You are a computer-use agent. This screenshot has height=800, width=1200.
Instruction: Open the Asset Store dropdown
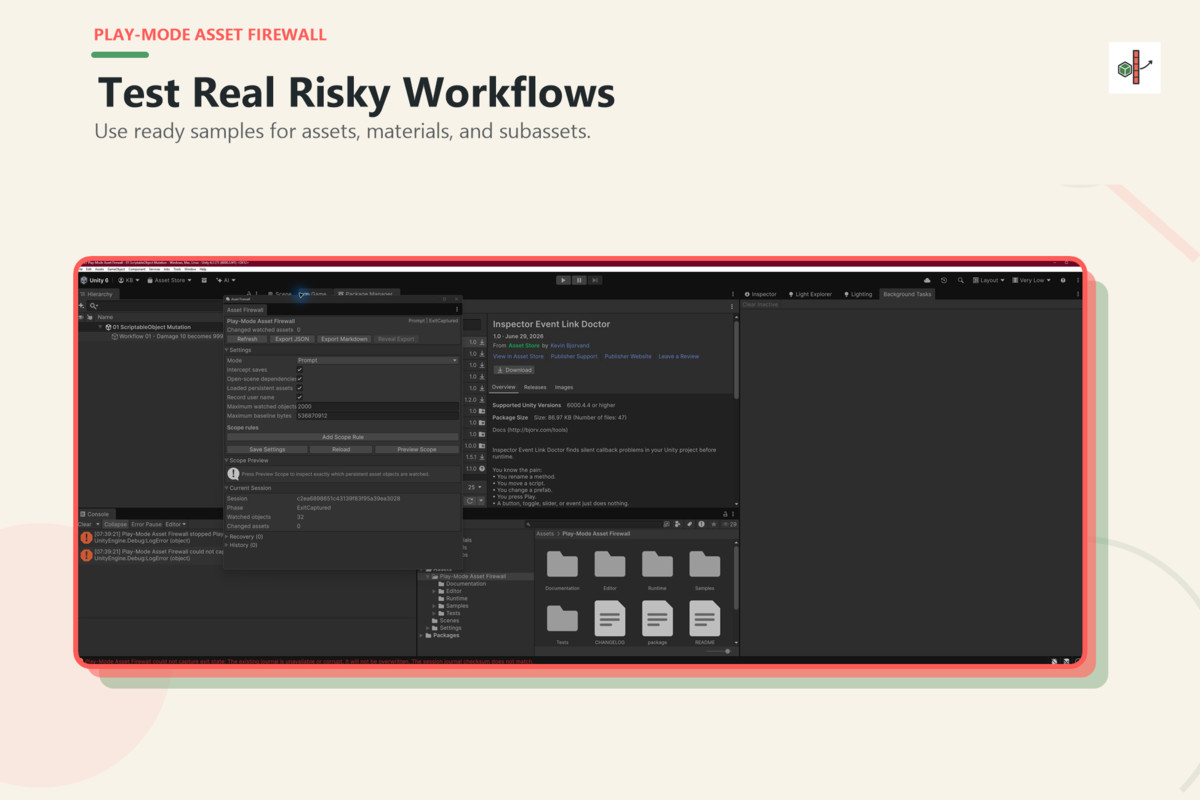pyautogui.click(x=169, y=280)
